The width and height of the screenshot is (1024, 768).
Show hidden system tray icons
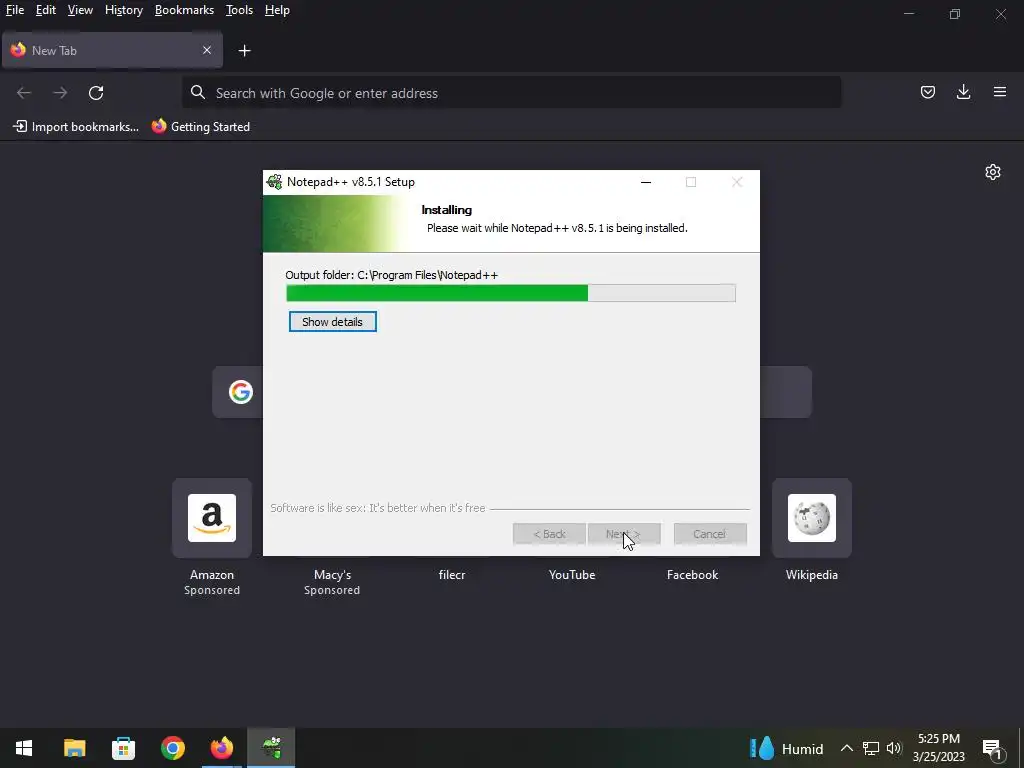pyautogui.click(x=846, y=748)
